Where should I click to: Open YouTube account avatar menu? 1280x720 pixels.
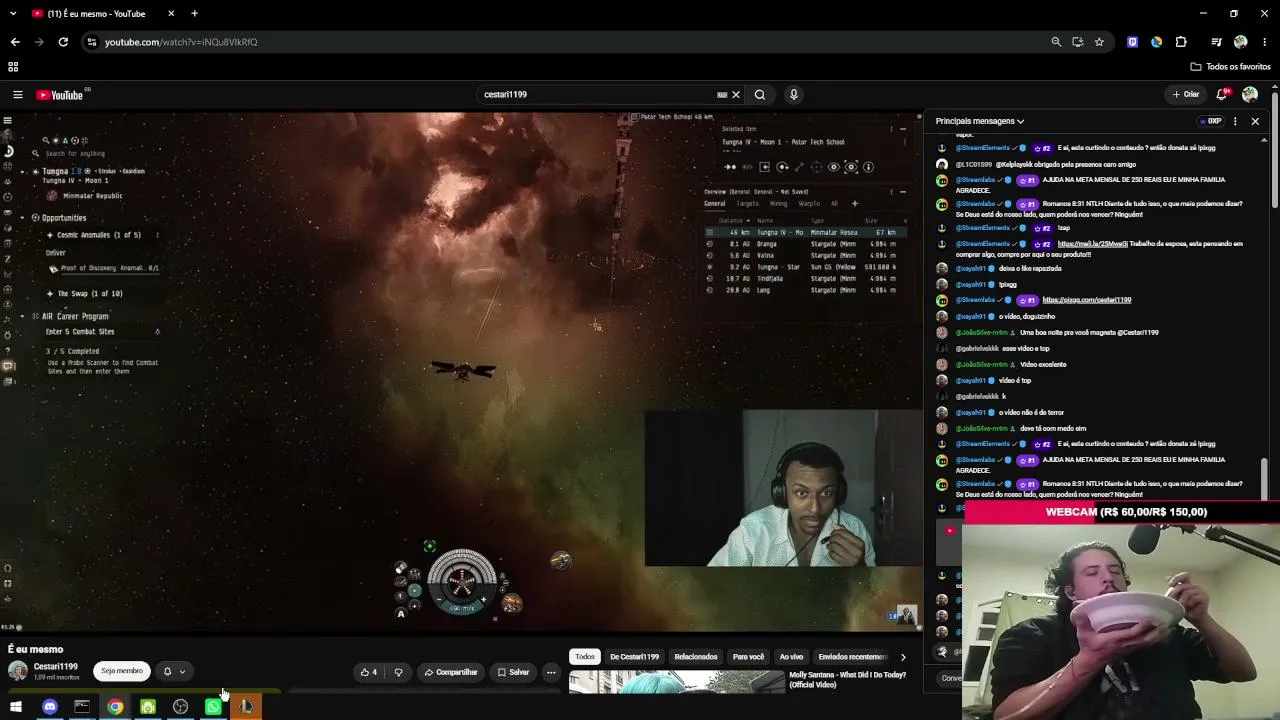click(x=1250, y=95)
